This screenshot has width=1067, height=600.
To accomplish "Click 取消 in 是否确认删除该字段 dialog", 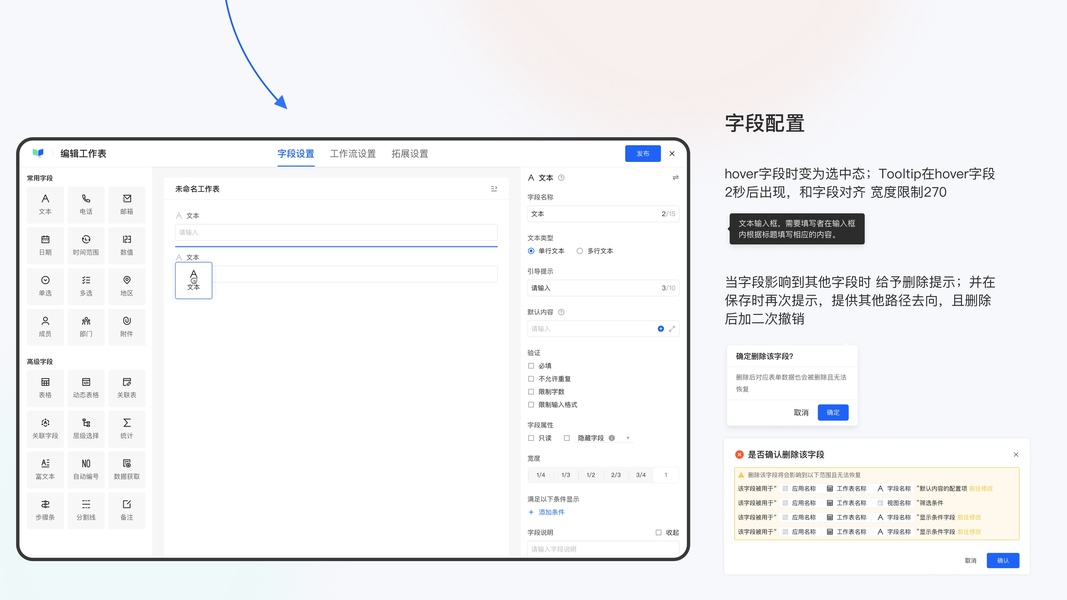I will 970,561.
